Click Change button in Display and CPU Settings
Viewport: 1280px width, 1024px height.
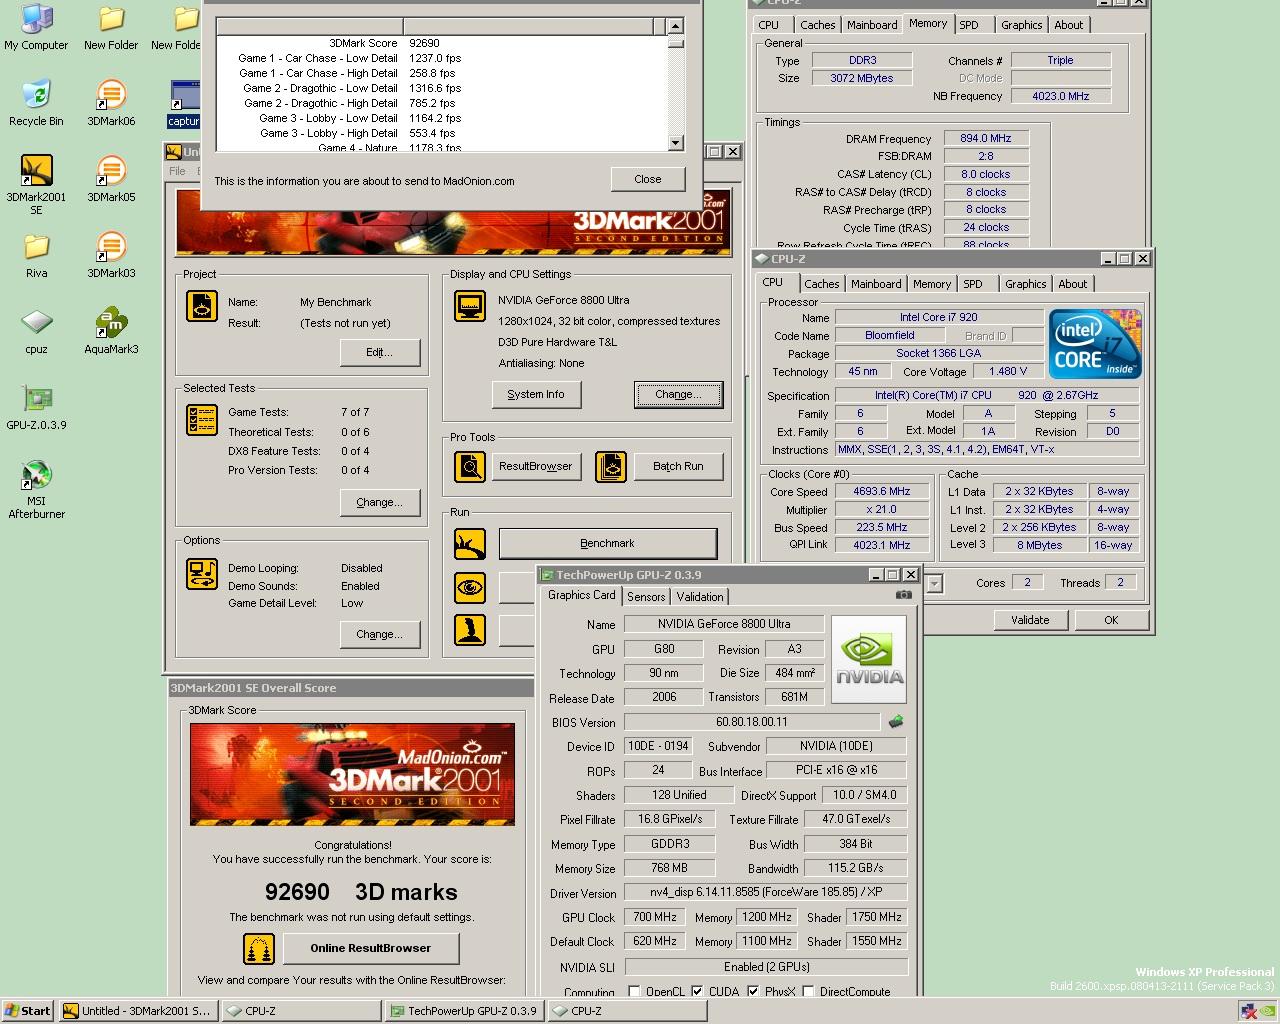pyautogui.click(x=678, y=394)
